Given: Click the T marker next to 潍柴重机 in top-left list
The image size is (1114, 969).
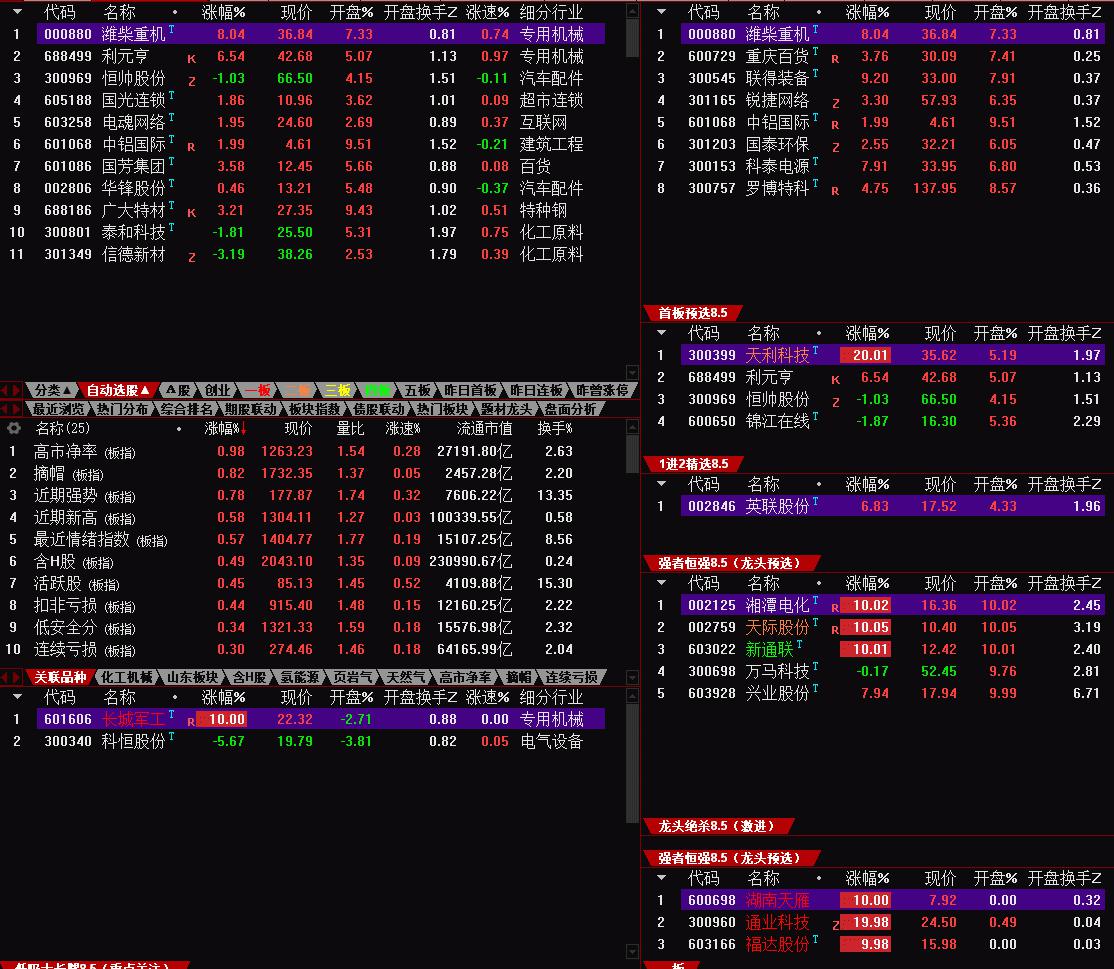Looking at the screenshot, I should click(x=171, y=29).
